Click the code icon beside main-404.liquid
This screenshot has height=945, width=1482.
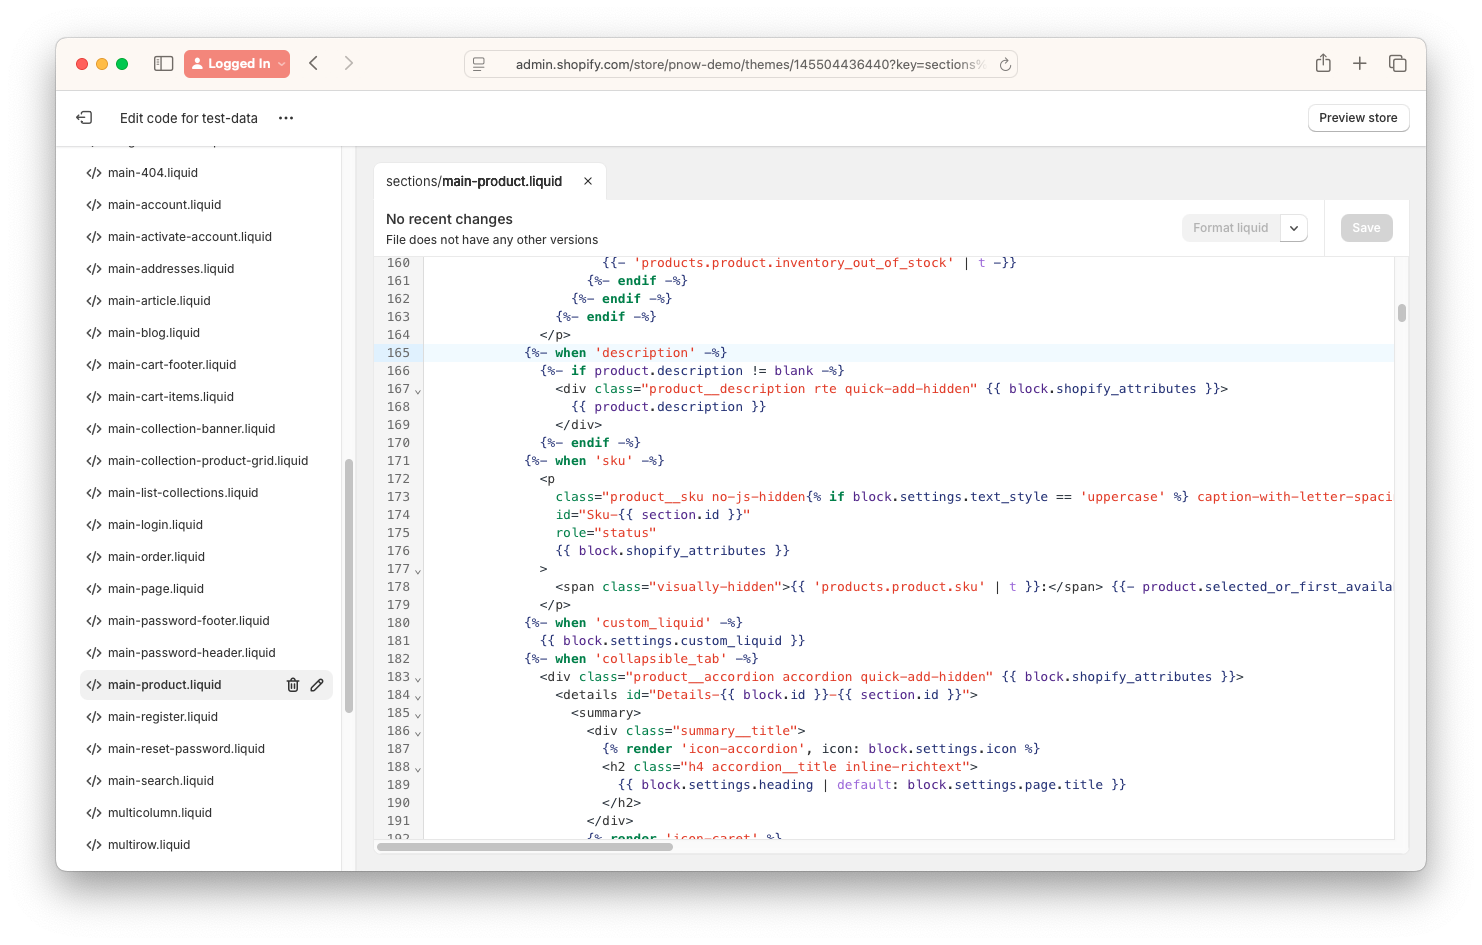[x=94, y=173]
